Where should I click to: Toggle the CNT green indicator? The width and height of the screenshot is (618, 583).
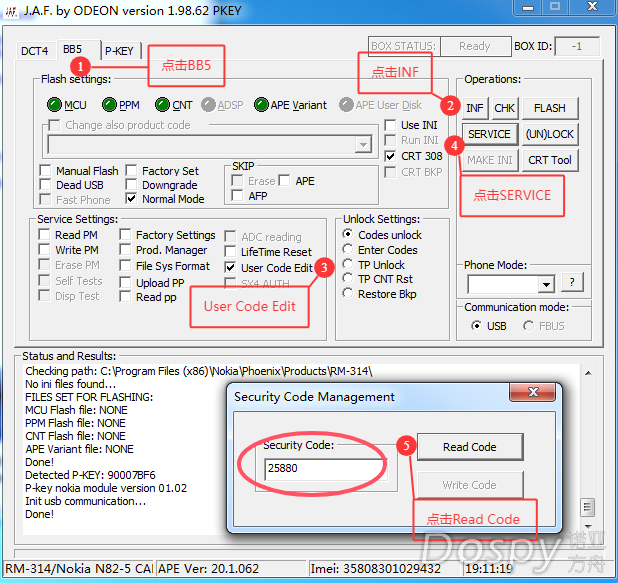pos(162,105)
